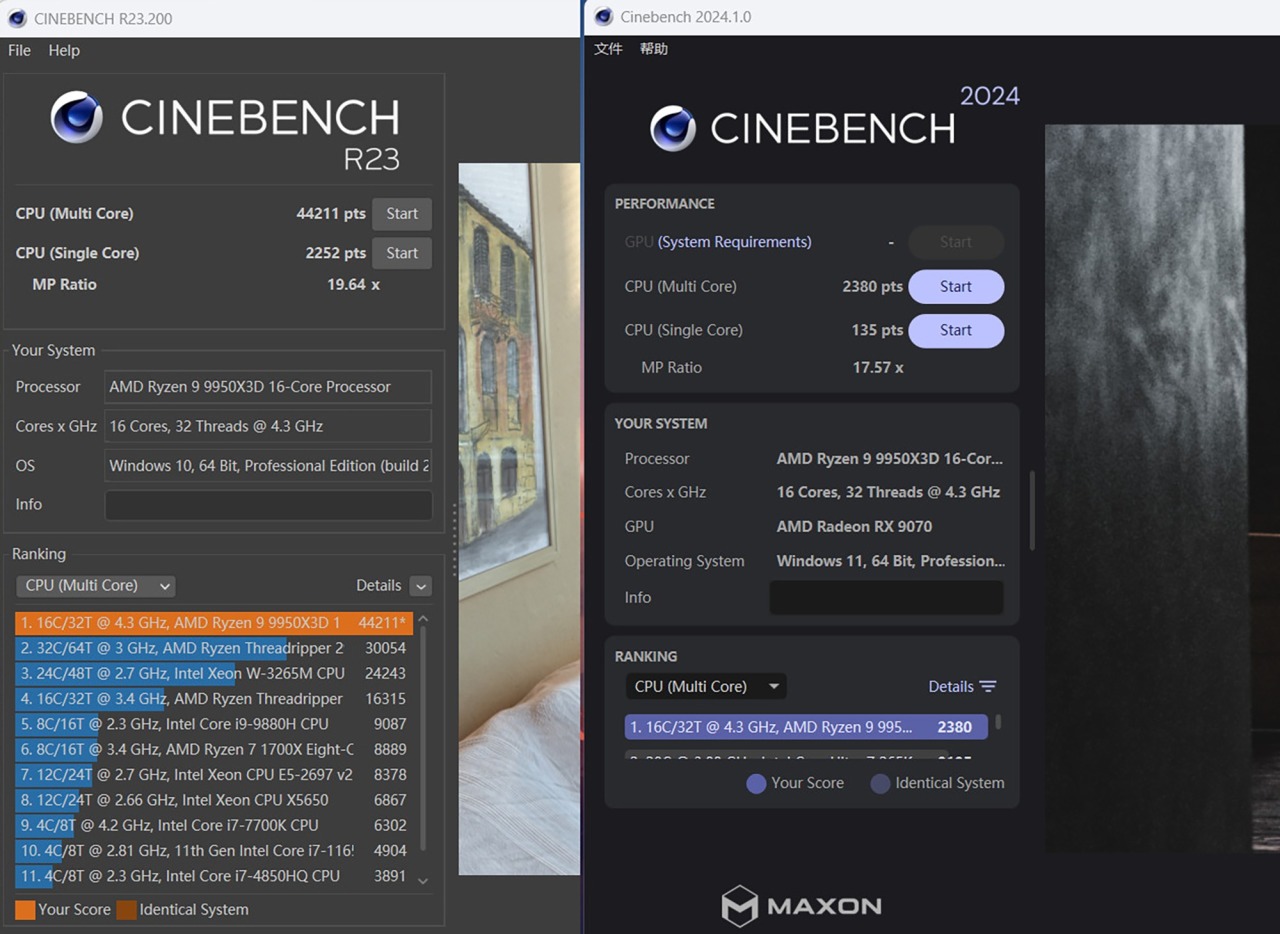The width and height of the screenshot is (1280, 934).
Task: Open the Help menu in R23
Action: (x=64, y=50)
